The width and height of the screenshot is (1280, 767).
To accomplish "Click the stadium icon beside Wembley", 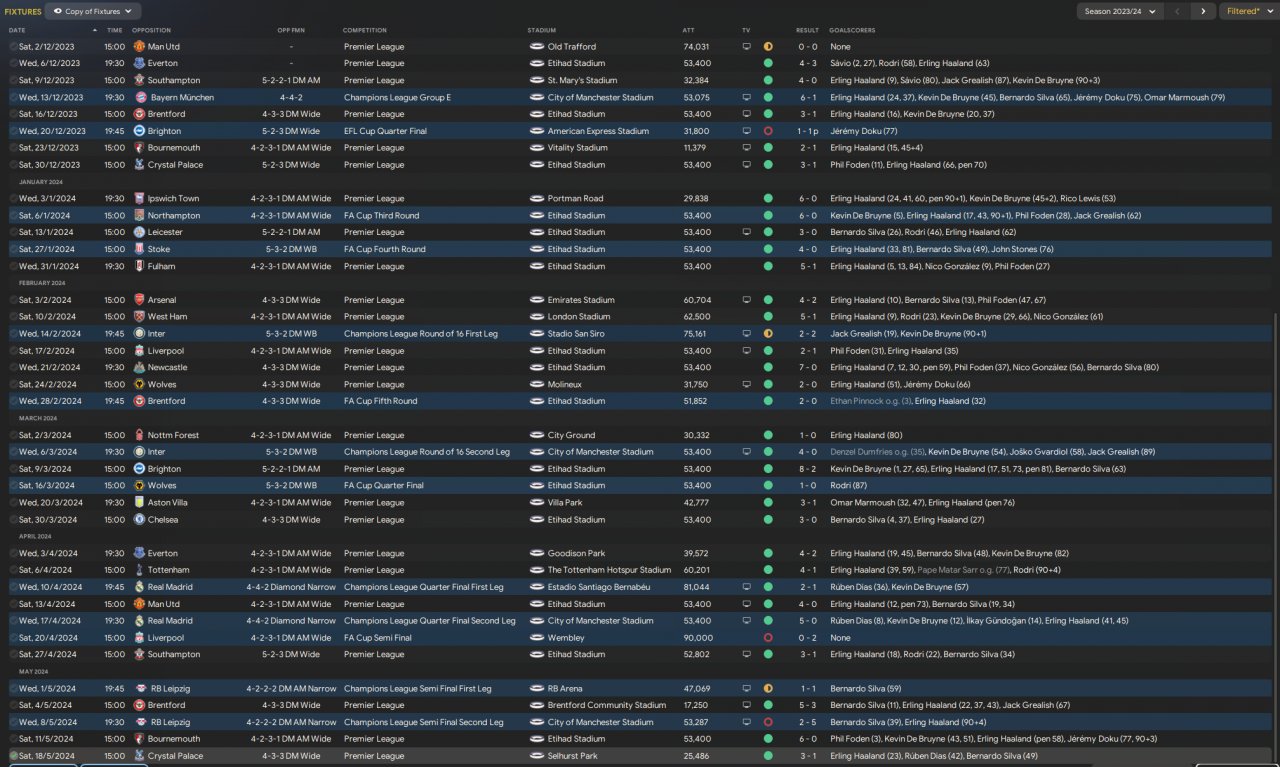I will pos(536,638).
